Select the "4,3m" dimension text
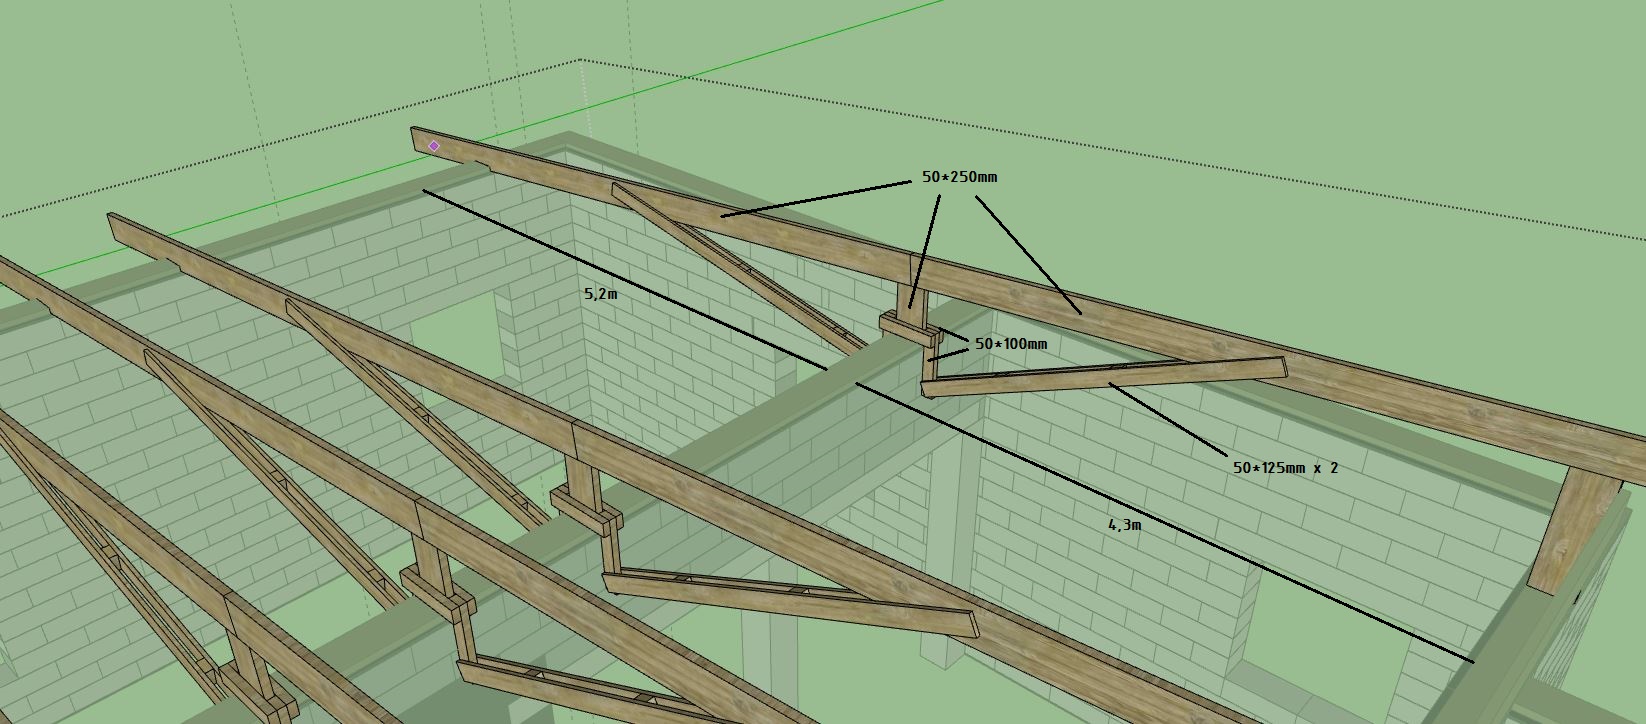 1124,524
